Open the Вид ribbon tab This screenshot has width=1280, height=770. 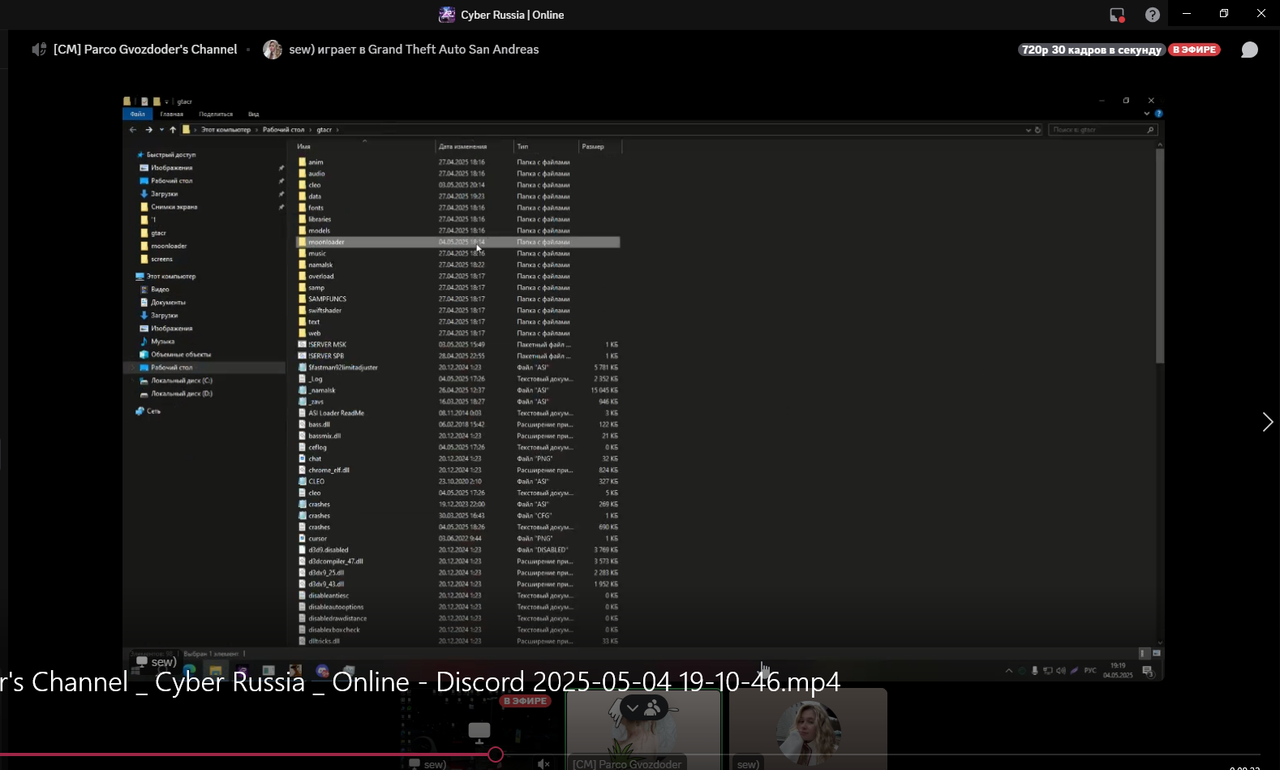click(254, 114)
